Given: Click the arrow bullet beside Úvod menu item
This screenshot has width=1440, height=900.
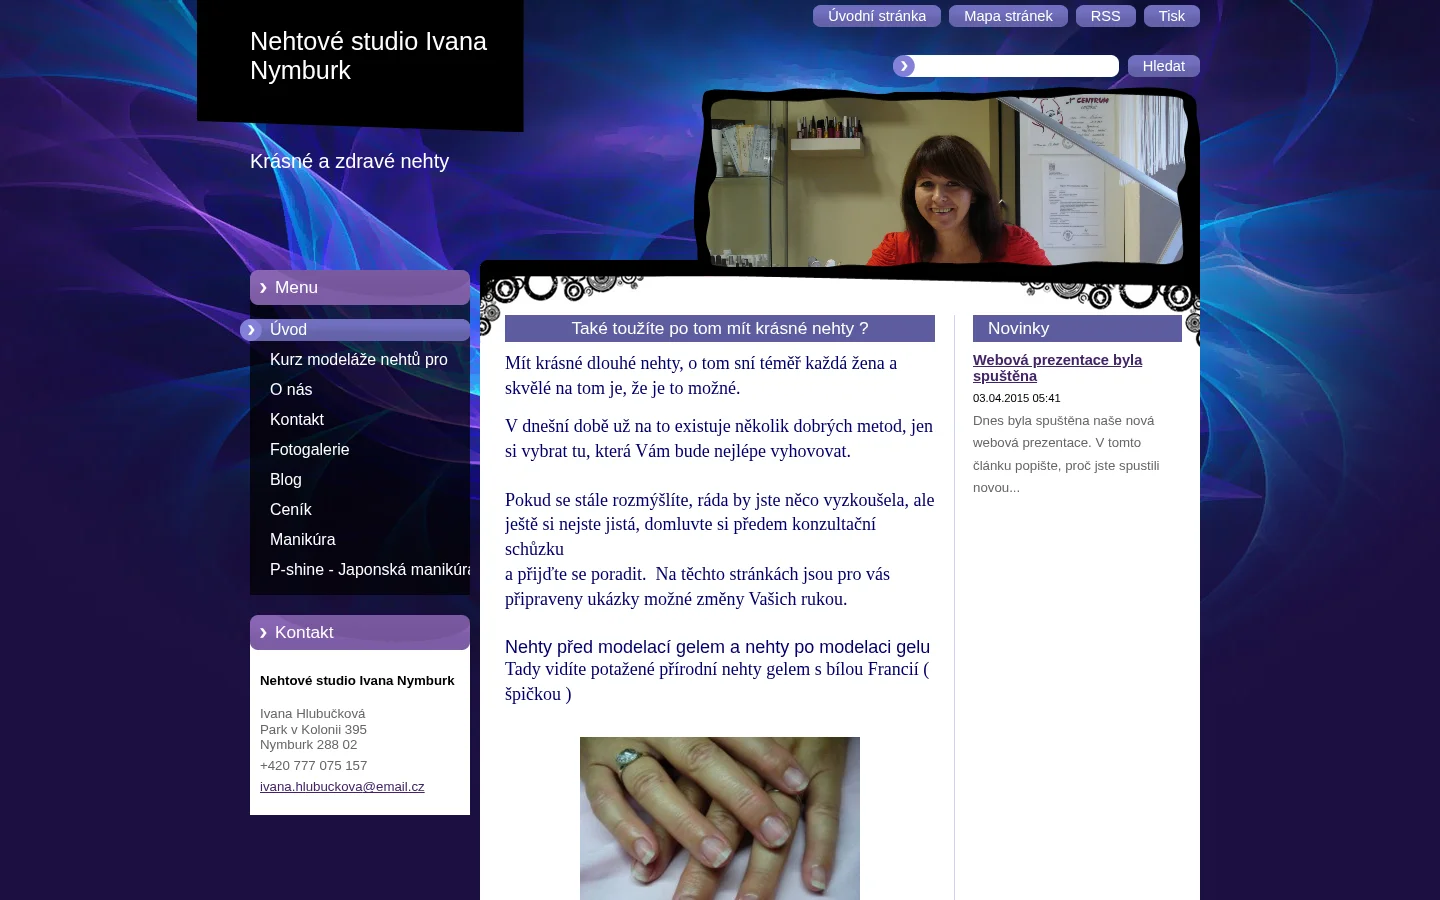Looking at the screenshot, I should point(251,330).
